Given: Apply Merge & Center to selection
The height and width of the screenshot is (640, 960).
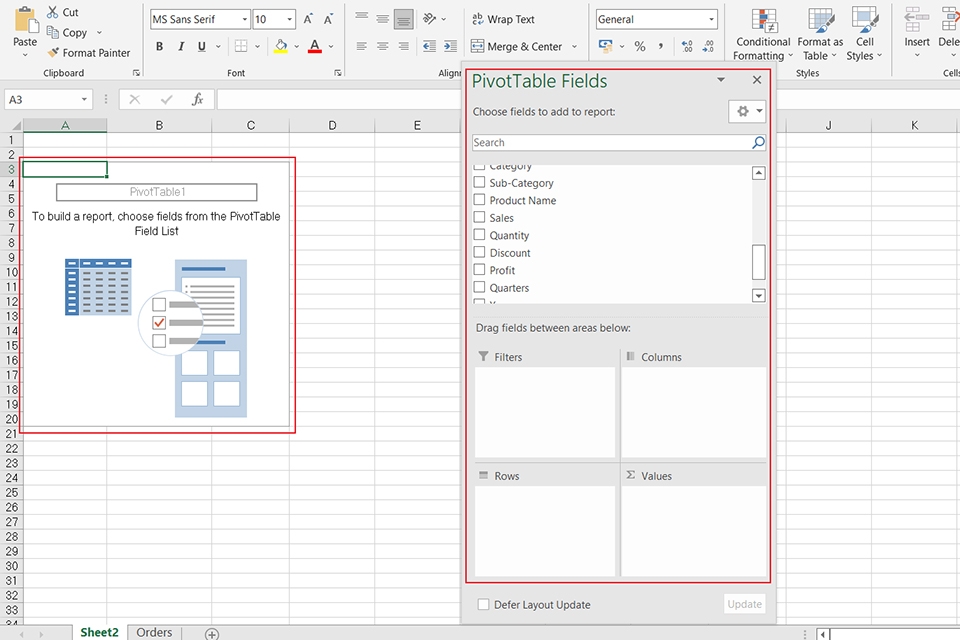Looking at the screenshot, I should click(x=520, y=46).
